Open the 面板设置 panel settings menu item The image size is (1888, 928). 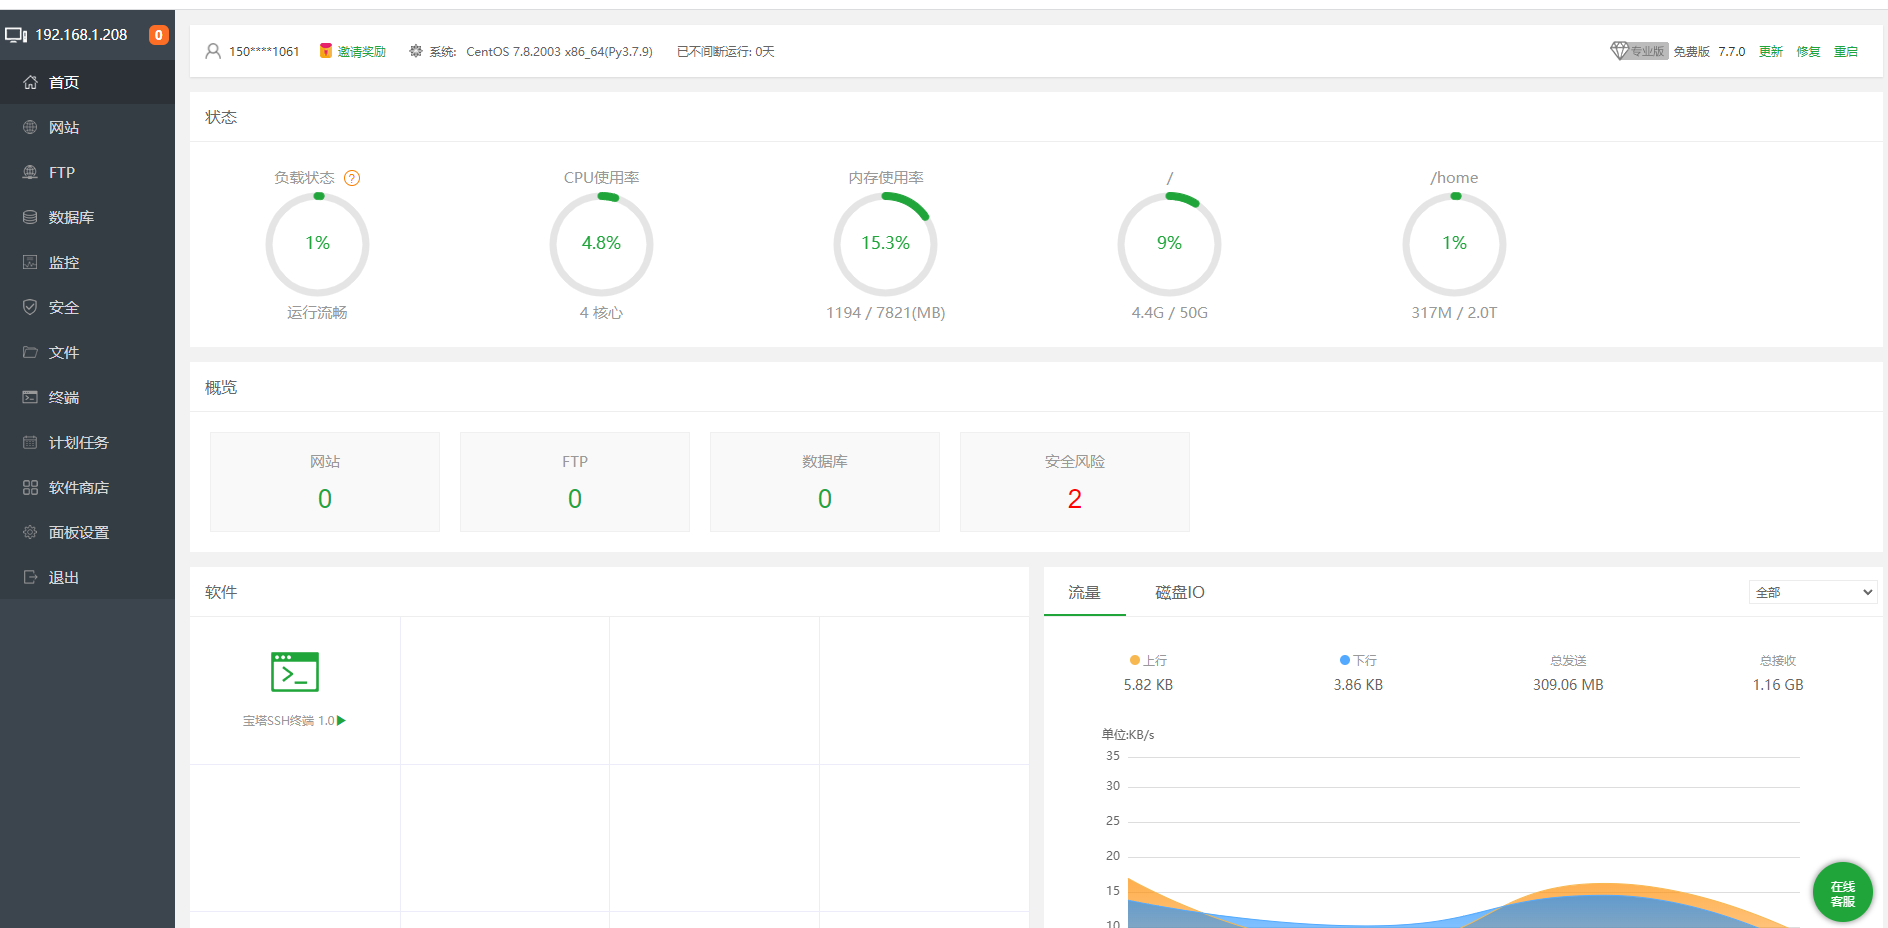tap(87, 532)
